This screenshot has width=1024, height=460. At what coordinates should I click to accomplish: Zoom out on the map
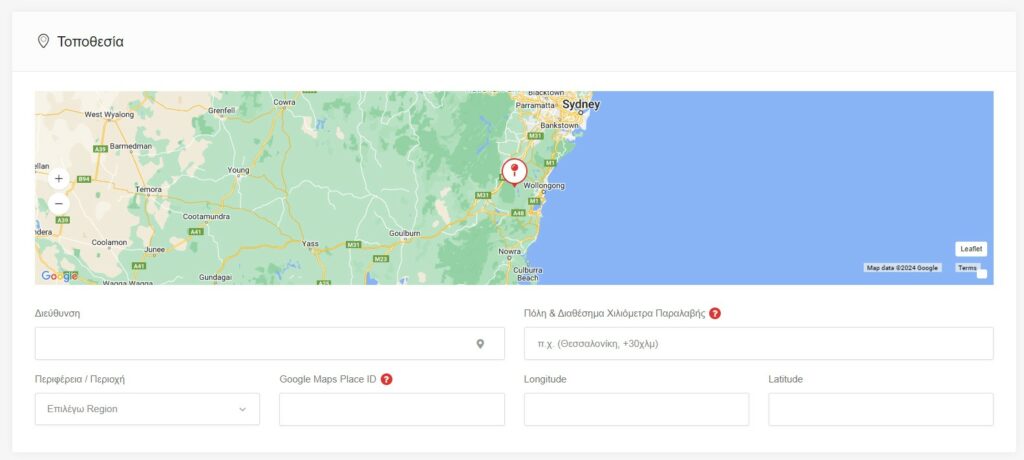point(58,204)
